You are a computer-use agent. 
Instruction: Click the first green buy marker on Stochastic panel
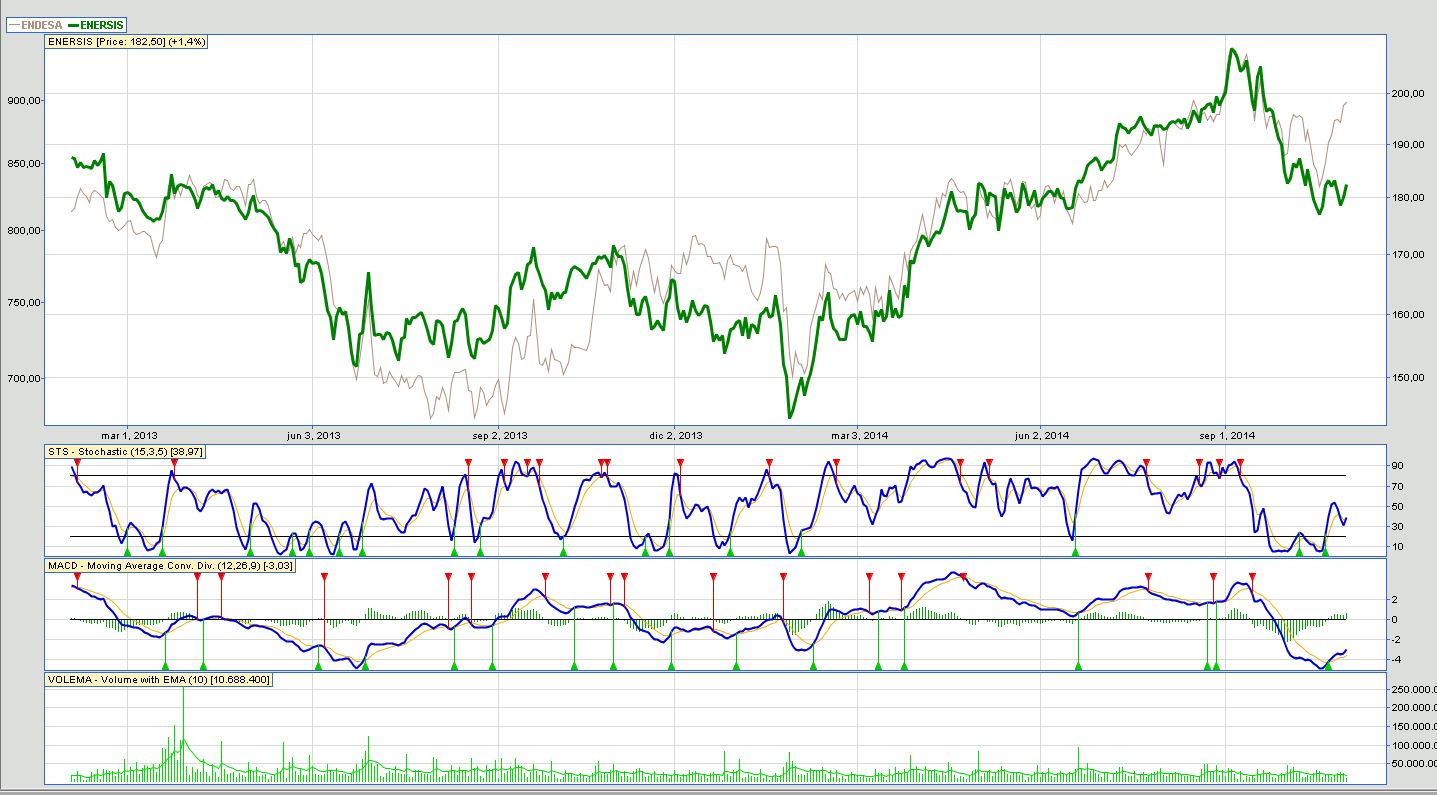coord(126,551)
